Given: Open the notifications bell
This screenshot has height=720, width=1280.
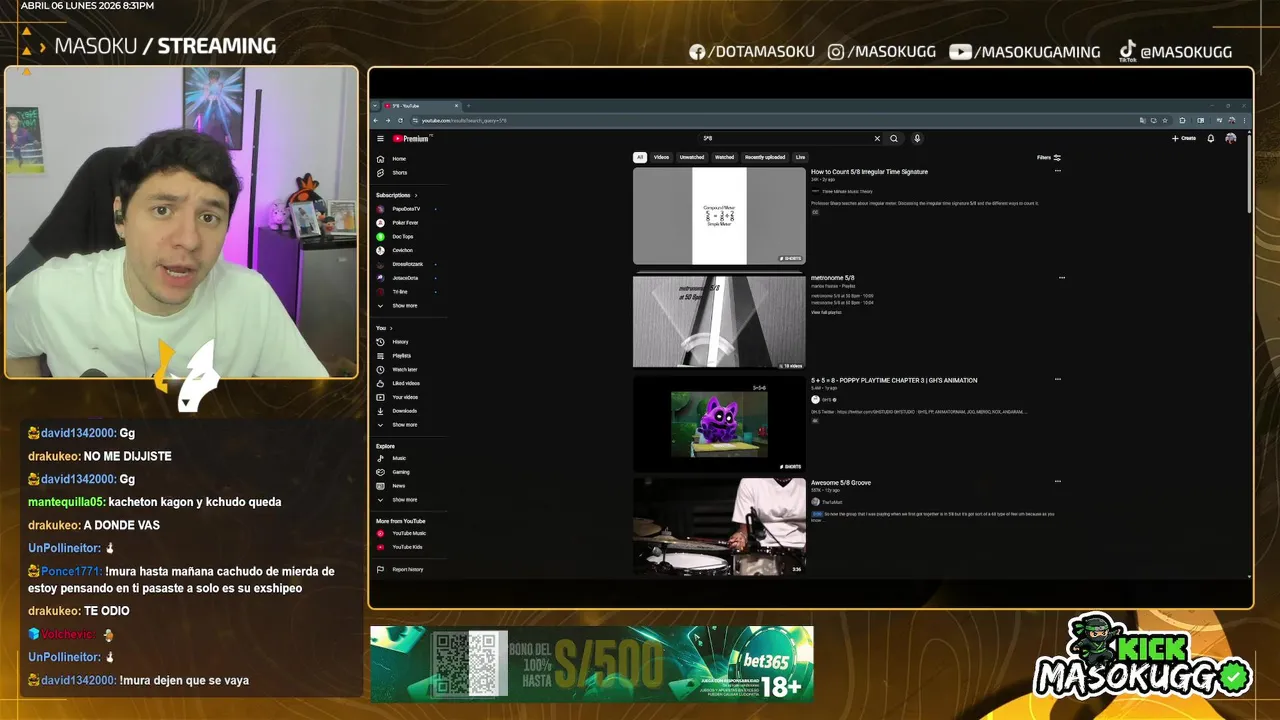Looking at the screenshot, I should point(1211,139).
